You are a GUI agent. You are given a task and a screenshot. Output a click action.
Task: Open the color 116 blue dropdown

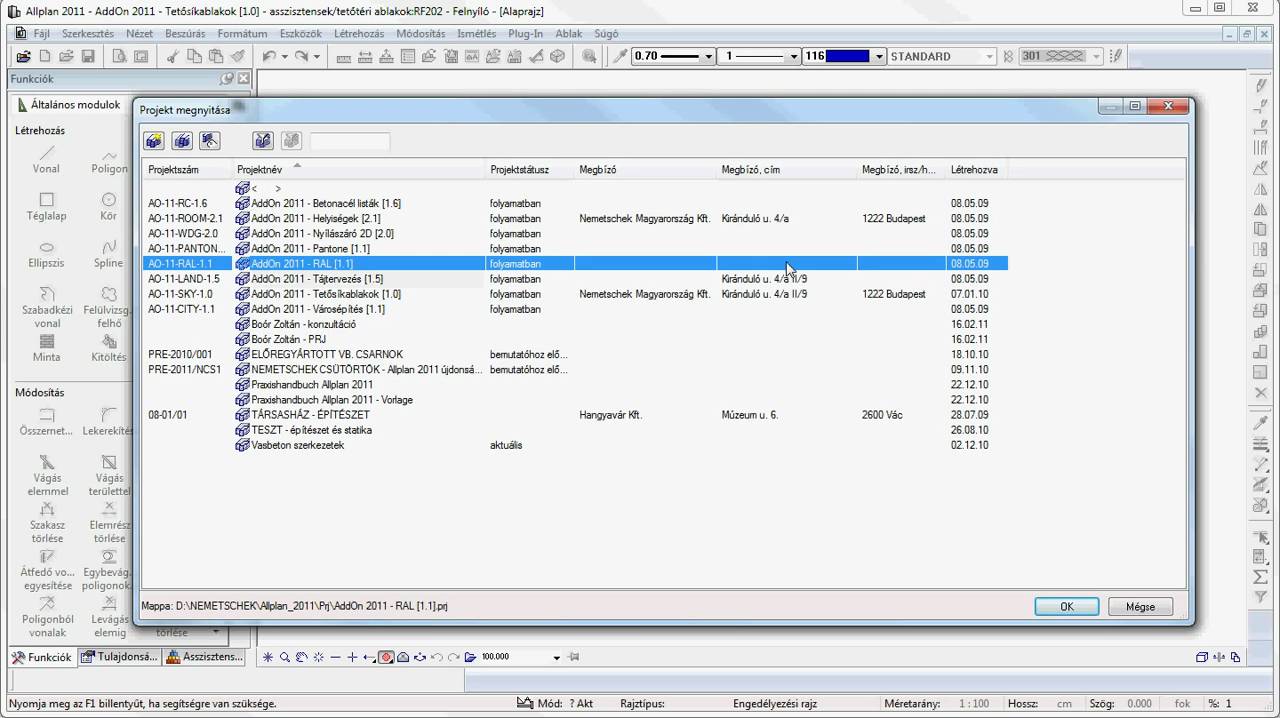(880, 57)
